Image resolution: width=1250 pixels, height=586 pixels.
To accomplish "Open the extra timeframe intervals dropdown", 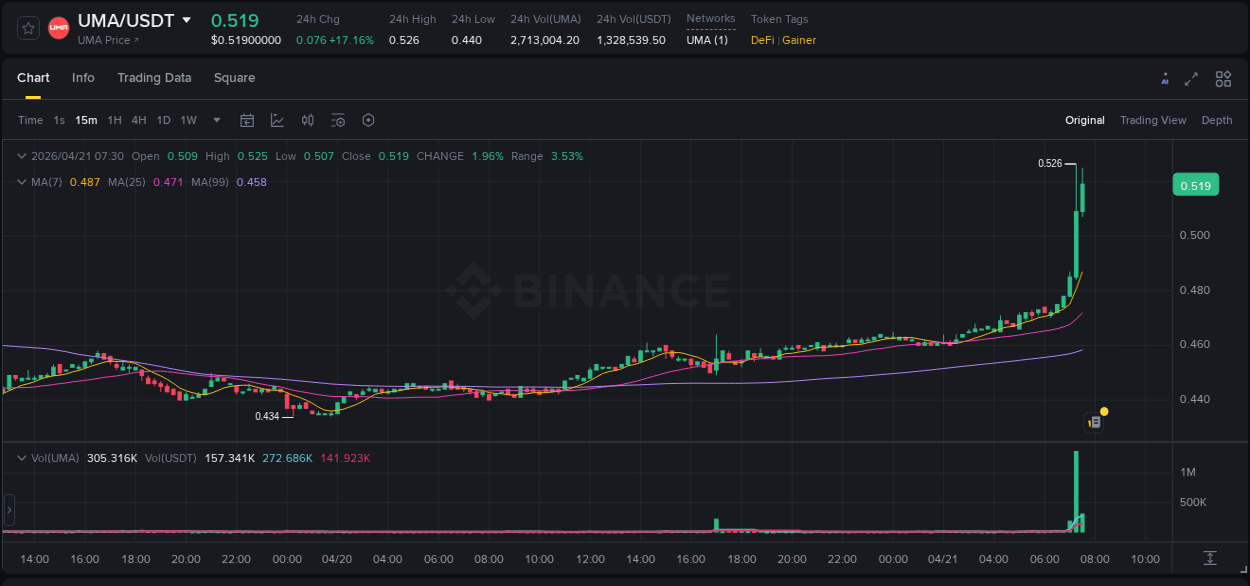I will click(215, 120).
